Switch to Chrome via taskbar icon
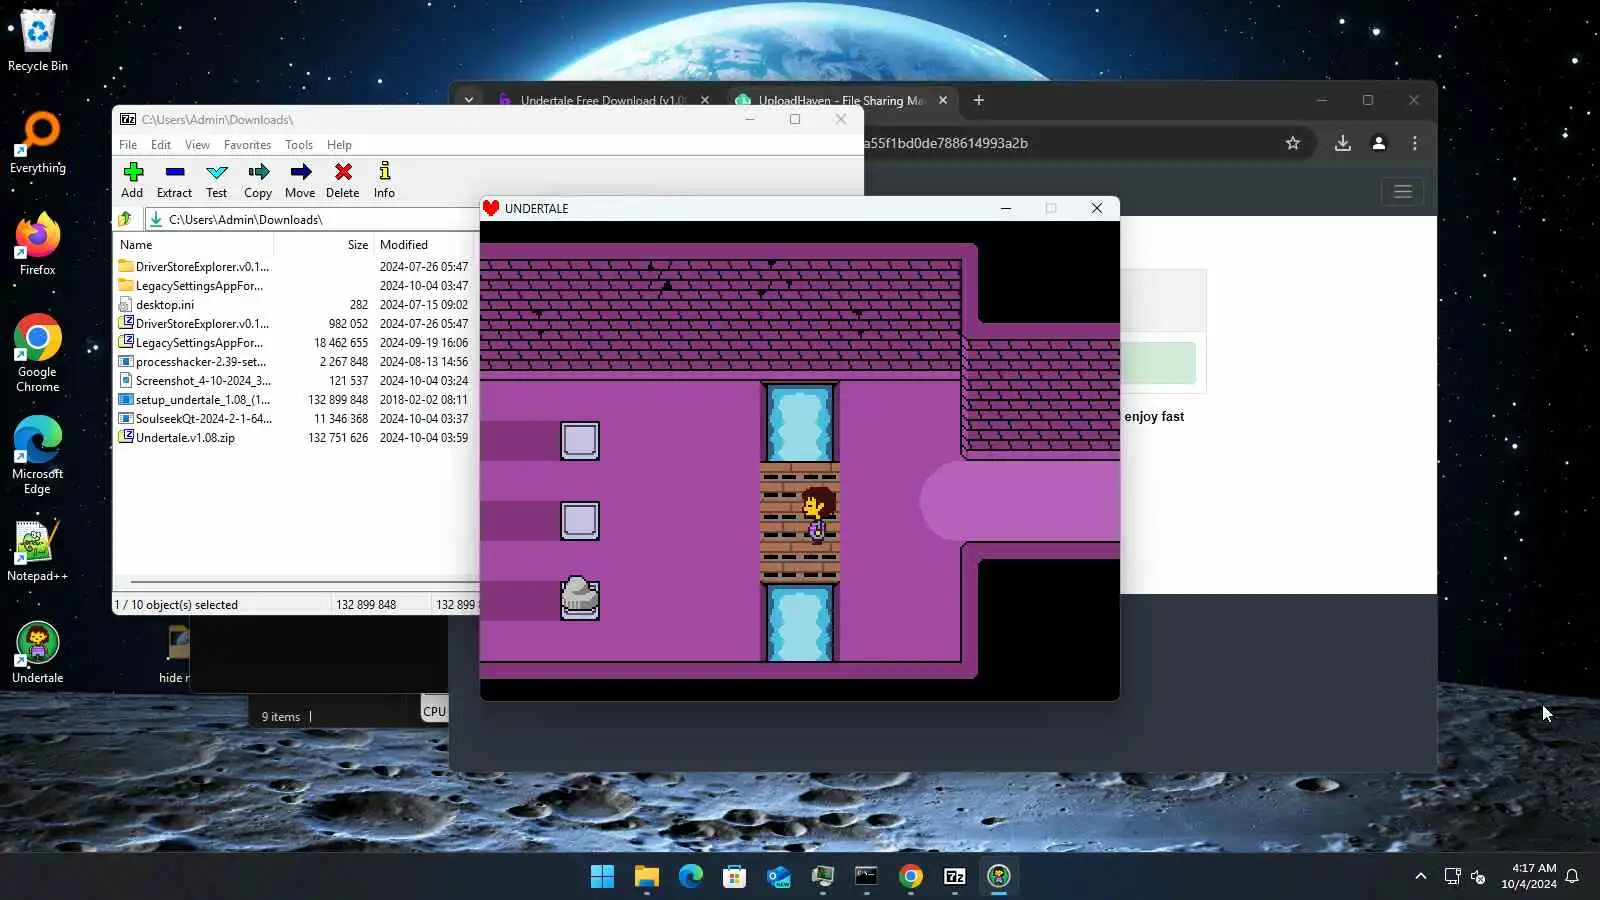The image size is (1600, 900). [911, 877]
